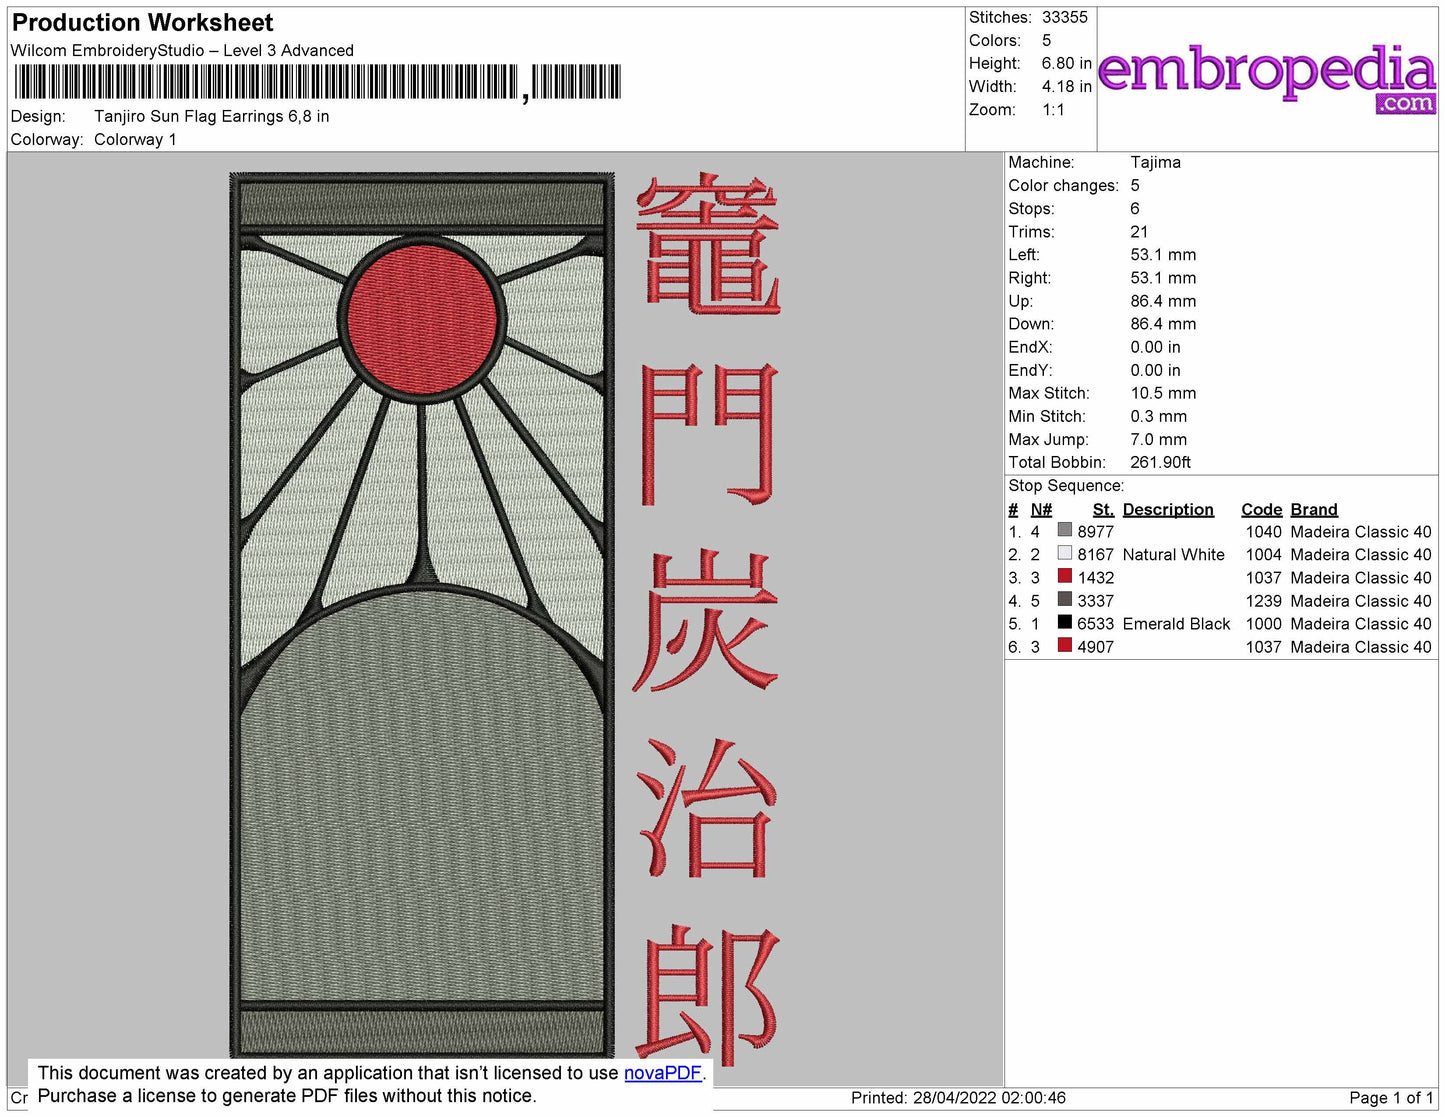Click the 'Stop Sequence:' label
Image resolution: width=1445 pixels, height=1117 pixels.
tap(1066, 485)
